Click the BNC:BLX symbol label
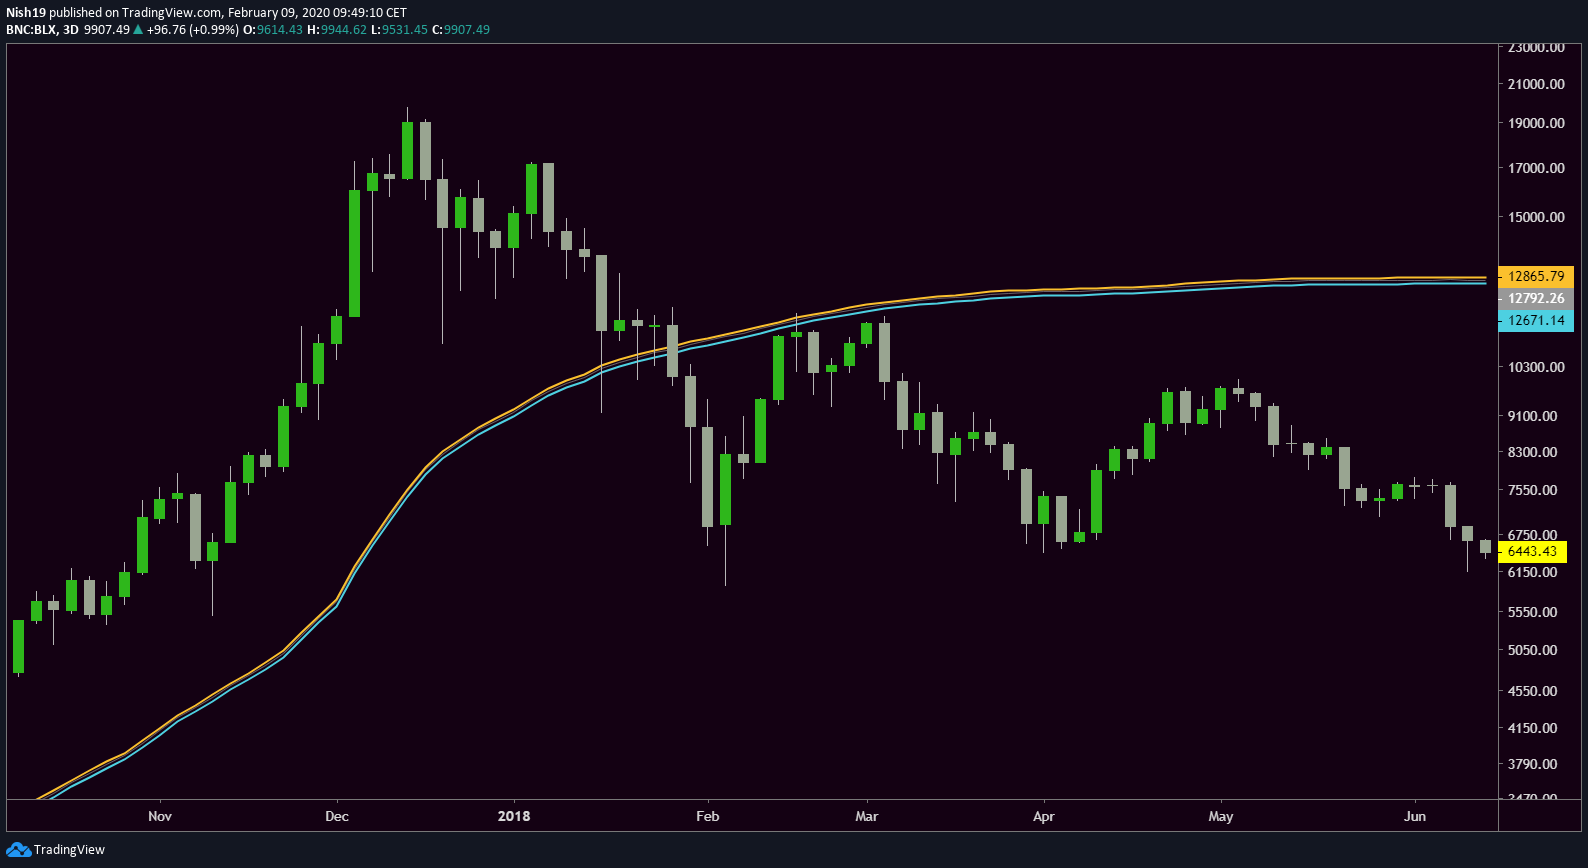The width and height of the screenshot is (1588, 868). tap(31, 30)
